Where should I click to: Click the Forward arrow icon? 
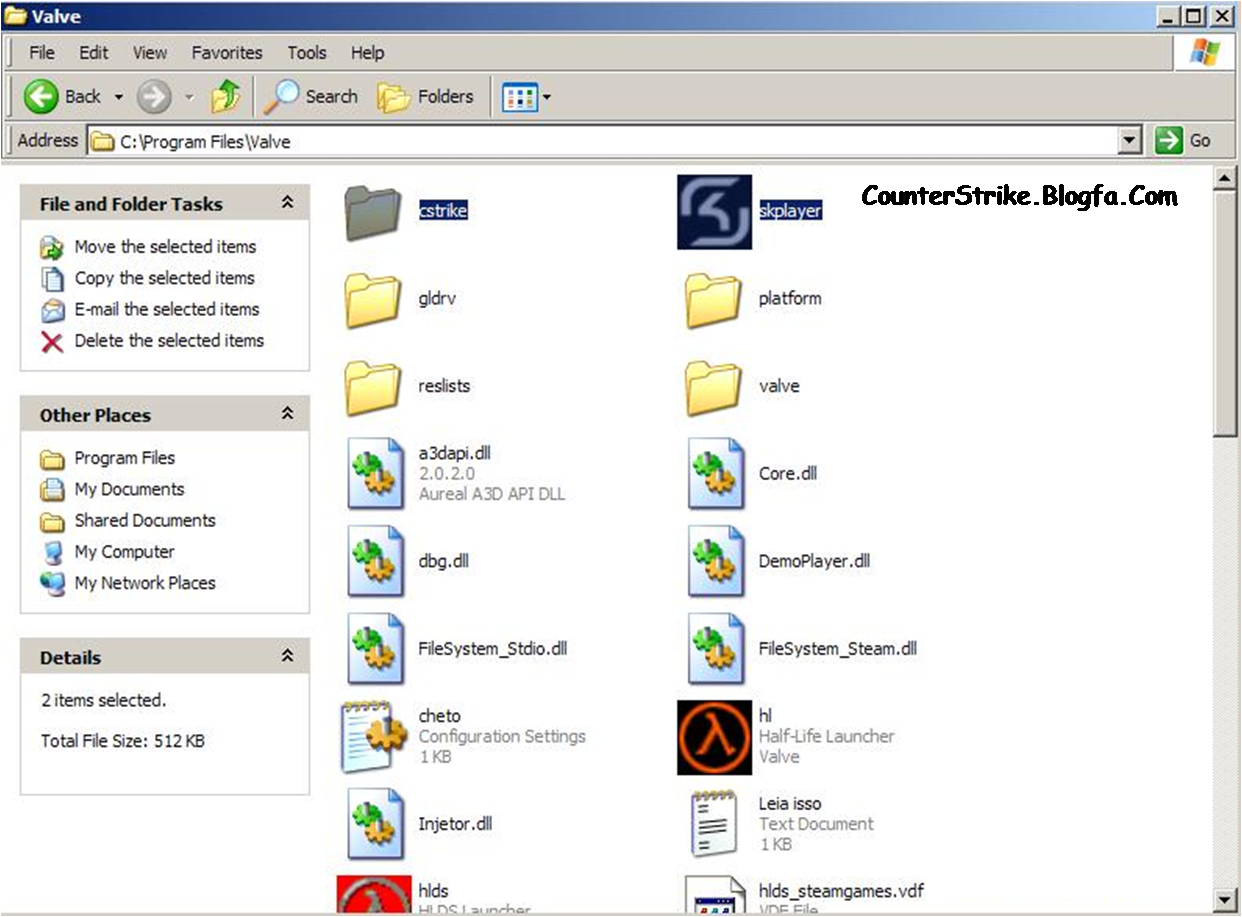[154, 96]
